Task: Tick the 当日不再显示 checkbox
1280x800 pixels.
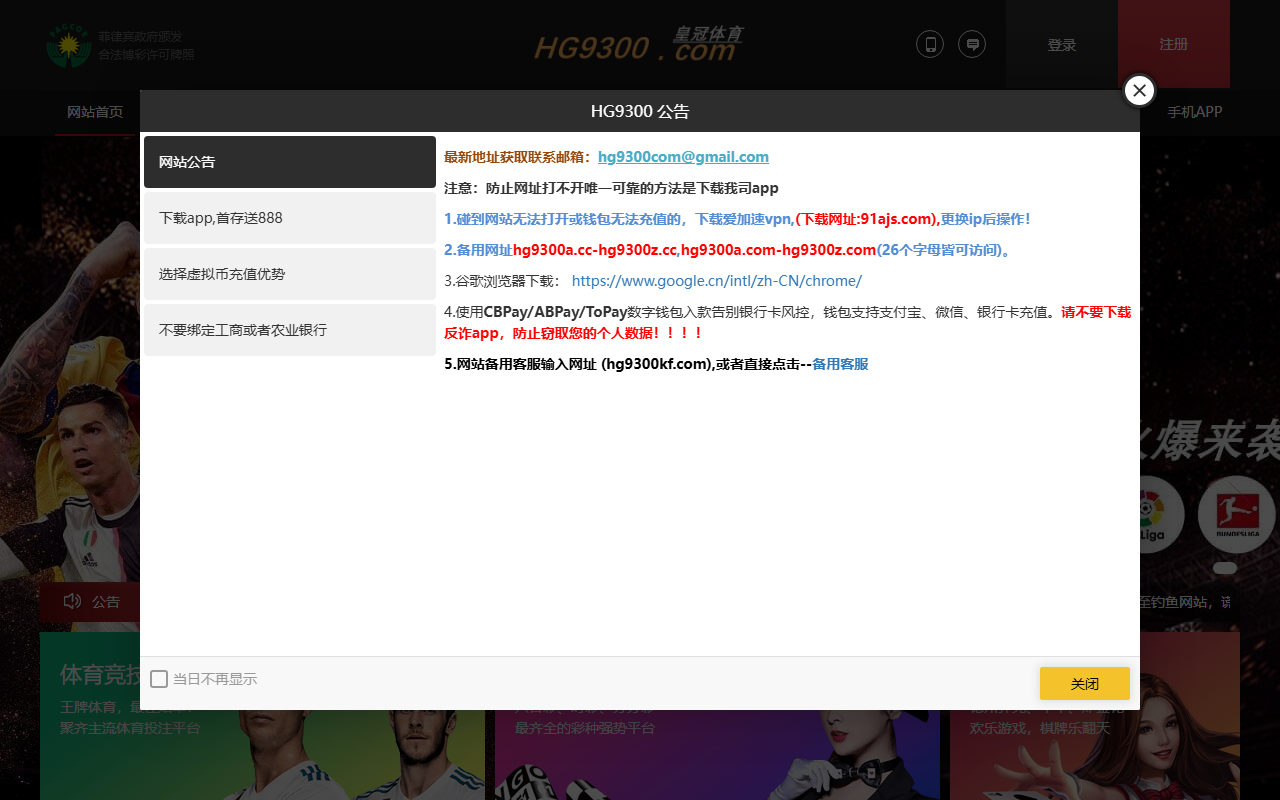Action: (159, 679)
